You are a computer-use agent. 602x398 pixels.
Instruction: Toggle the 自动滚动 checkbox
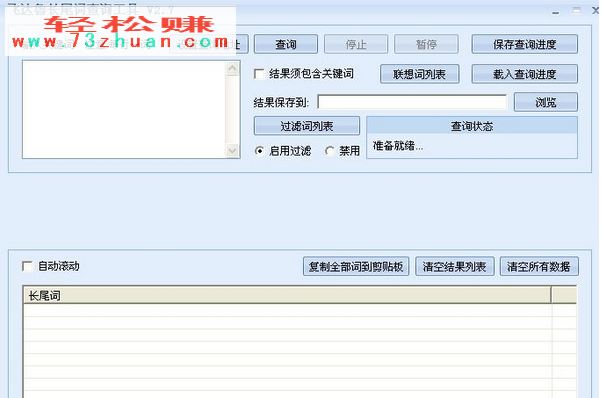[x=28, y=266]
